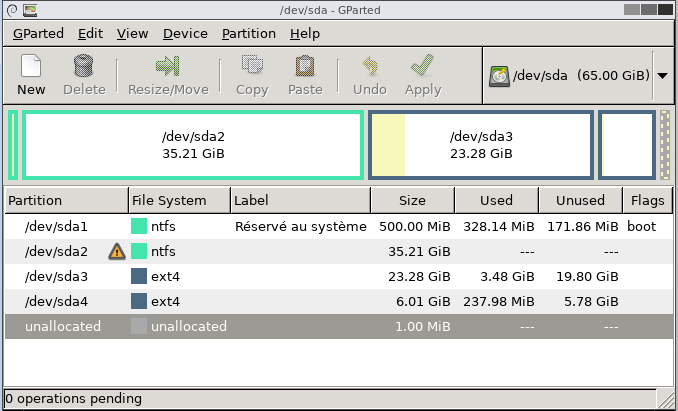Open the device selector showing 65.00 GiB

click(569, 76)
